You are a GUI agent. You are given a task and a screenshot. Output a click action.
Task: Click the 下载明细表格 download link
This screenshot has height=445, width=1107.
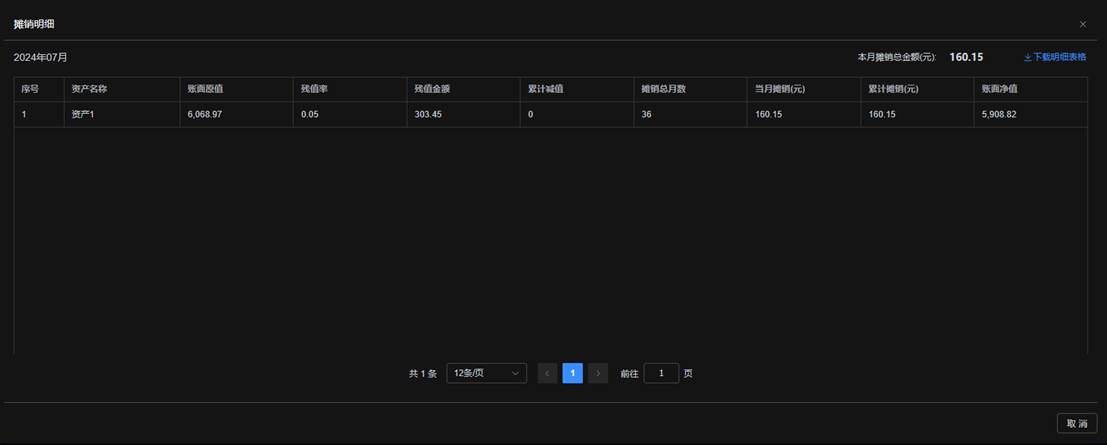(1055, 58)
